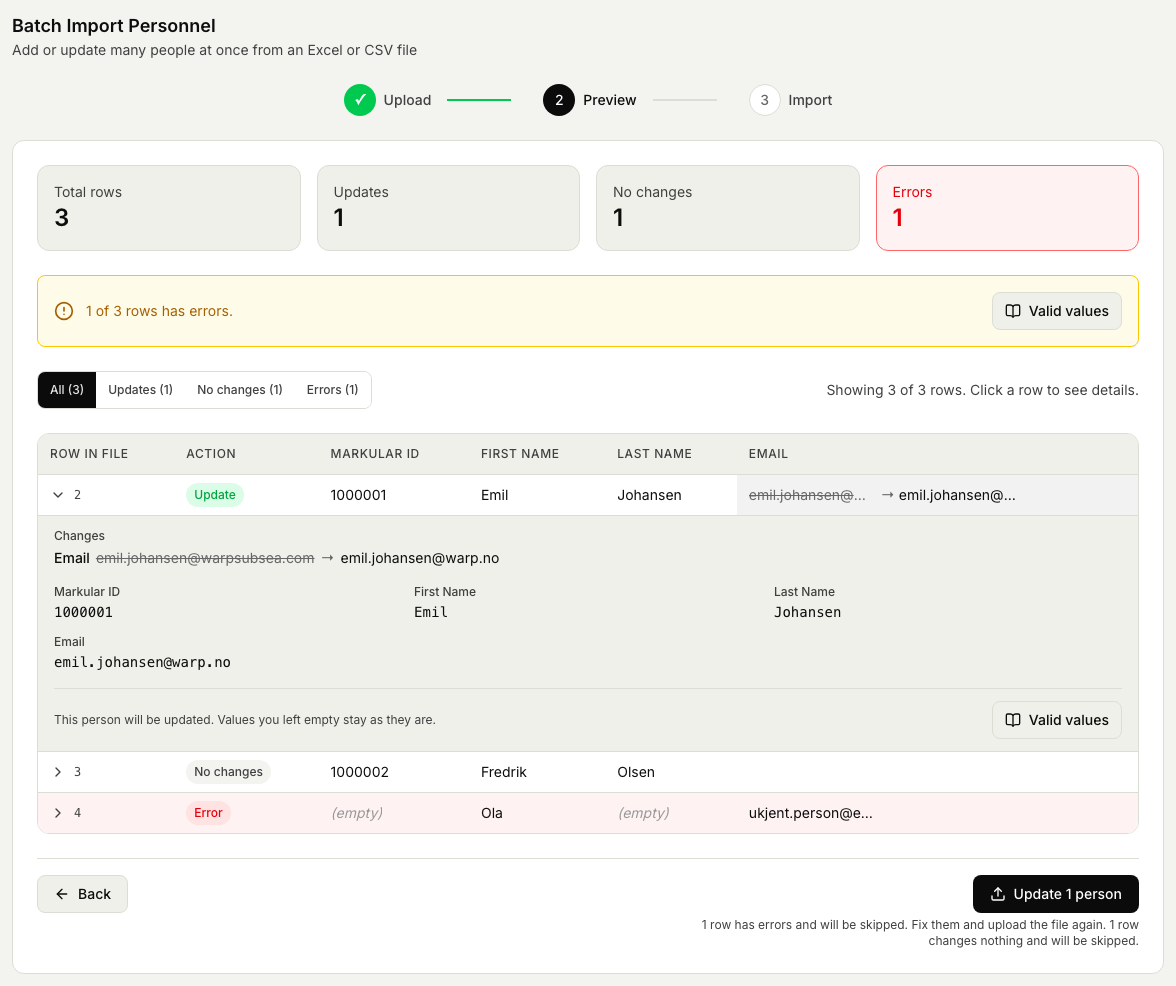Click the (empty) last name in row 4
Viewport: 1176px width, 986px height.
(x=644, y=813)
